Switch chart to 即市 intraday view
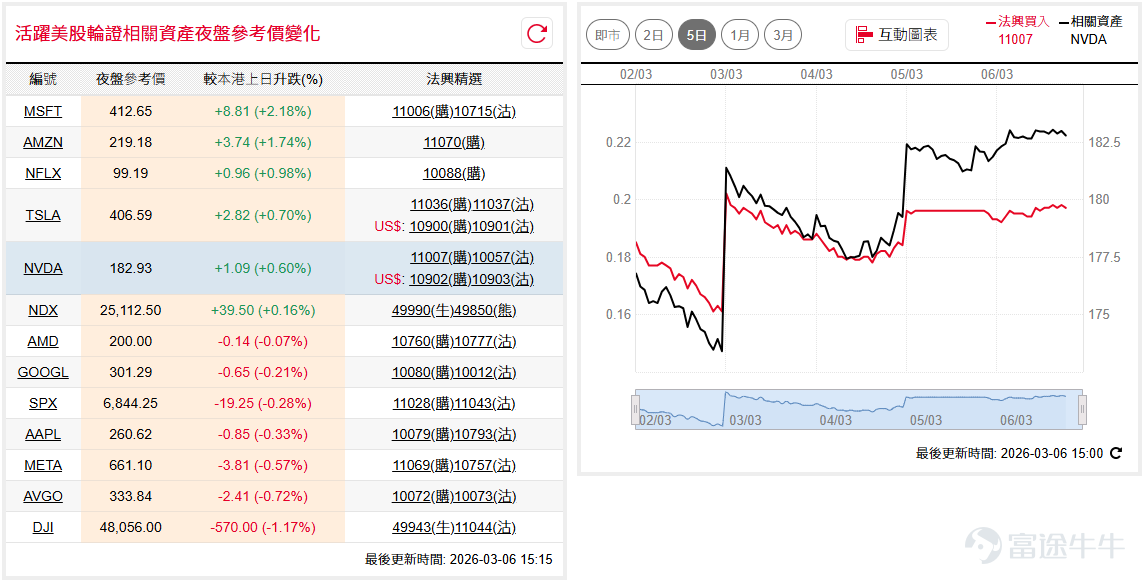Screen dimensions: 1145x582 [x=608, y=35]
